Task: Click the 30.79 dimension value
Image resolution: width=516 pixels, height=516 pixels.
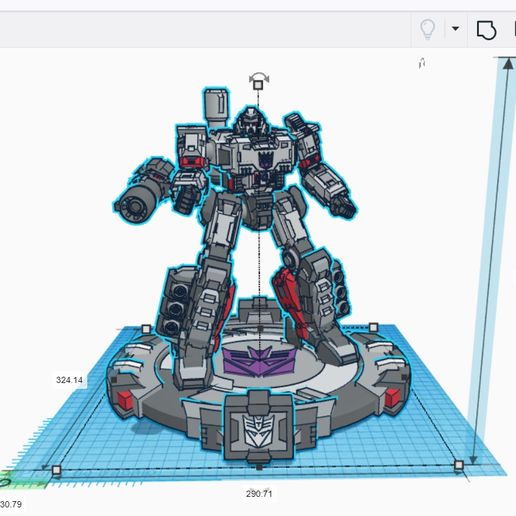Action: [x=11, y=504]
